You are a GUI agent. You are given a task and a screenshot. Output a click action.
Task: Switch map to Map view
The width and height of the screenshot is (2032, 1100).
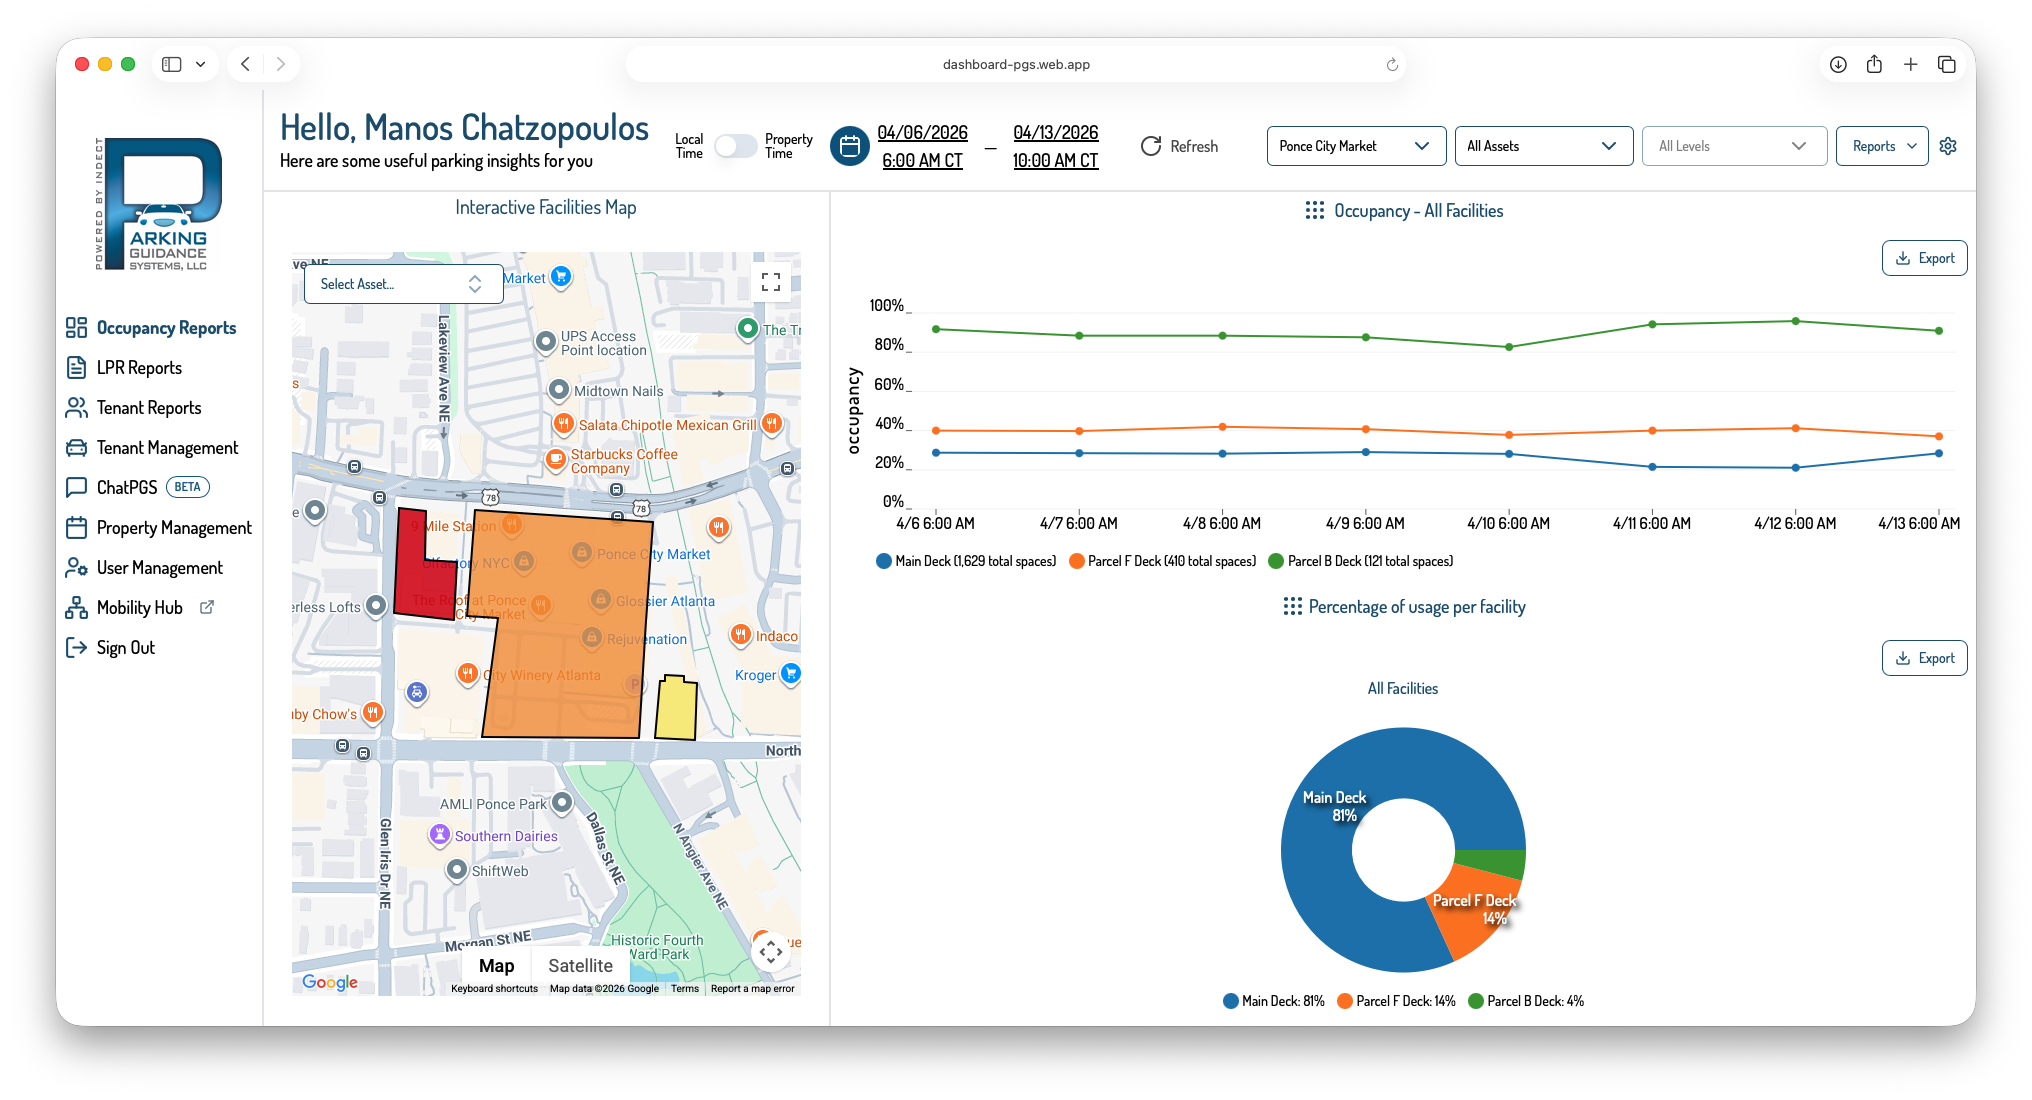pyautogui.click(x=496, y=965)
